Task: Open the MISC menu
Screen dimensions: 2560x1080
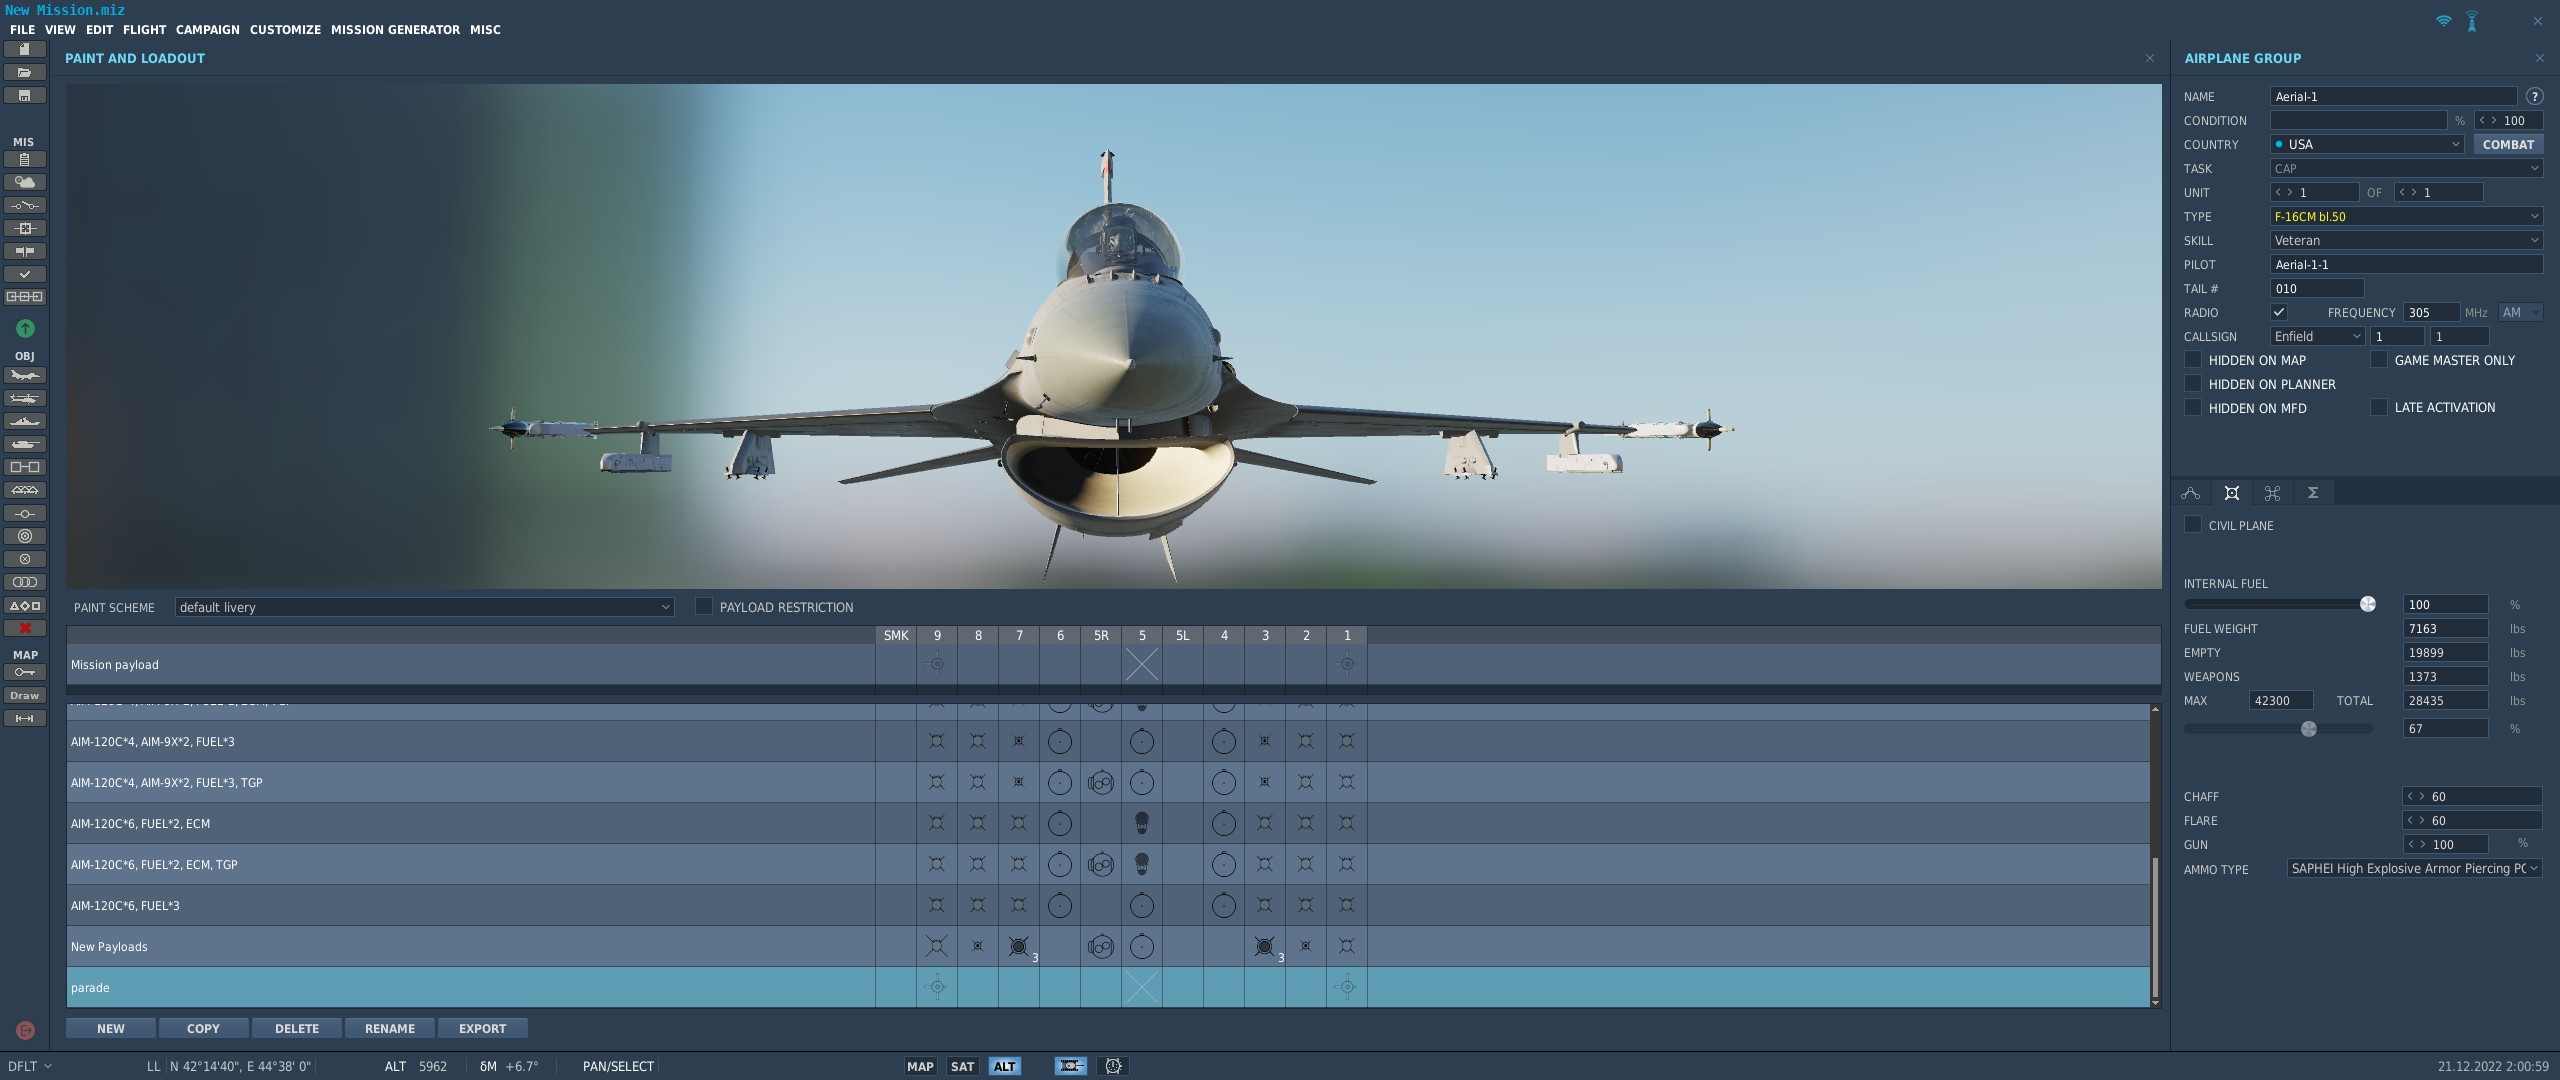Action: 485,29
